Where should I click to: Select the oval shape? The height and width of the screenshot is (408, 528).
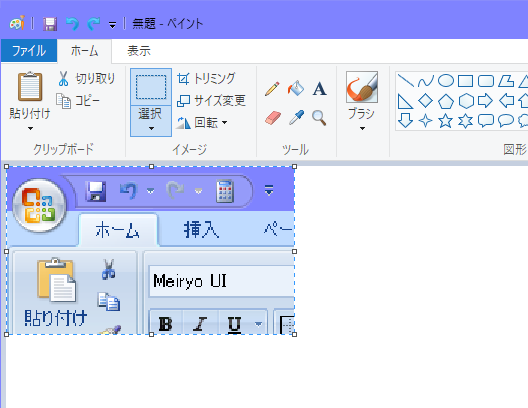[446, 81]
